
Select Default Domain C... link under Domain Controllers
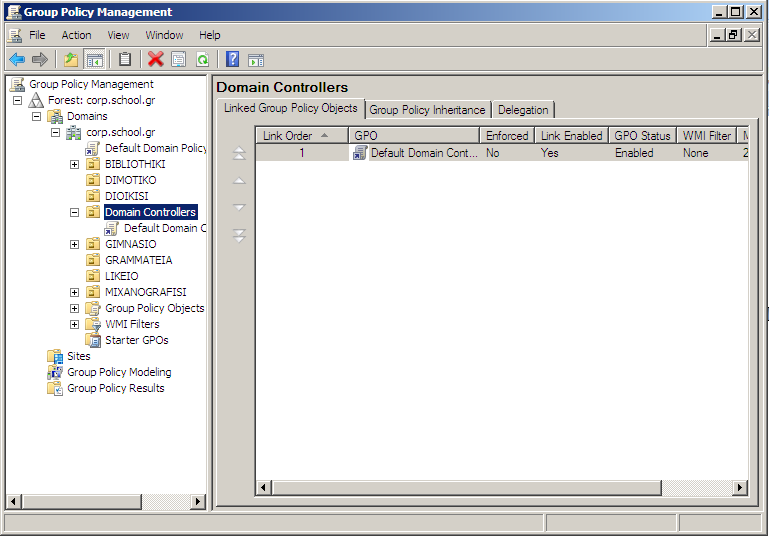[165, 229]
